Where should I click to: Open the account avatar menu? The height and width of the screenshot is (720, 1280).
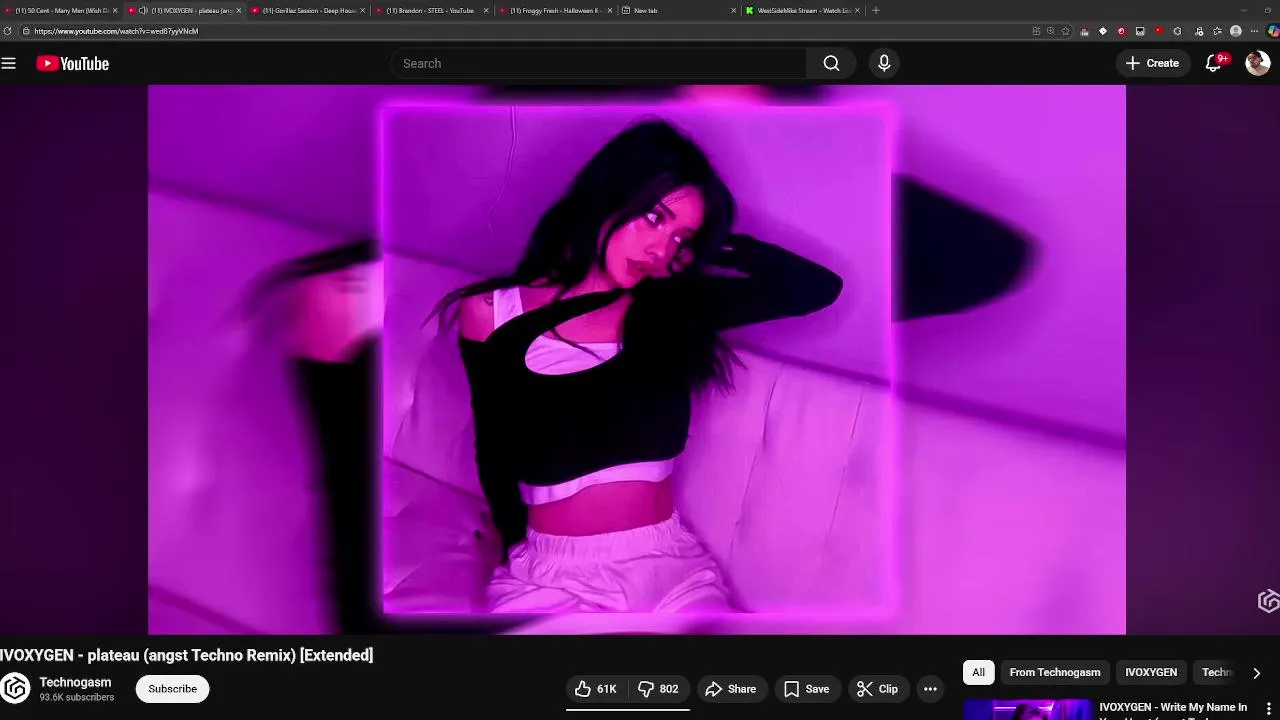coord(1257,63)
